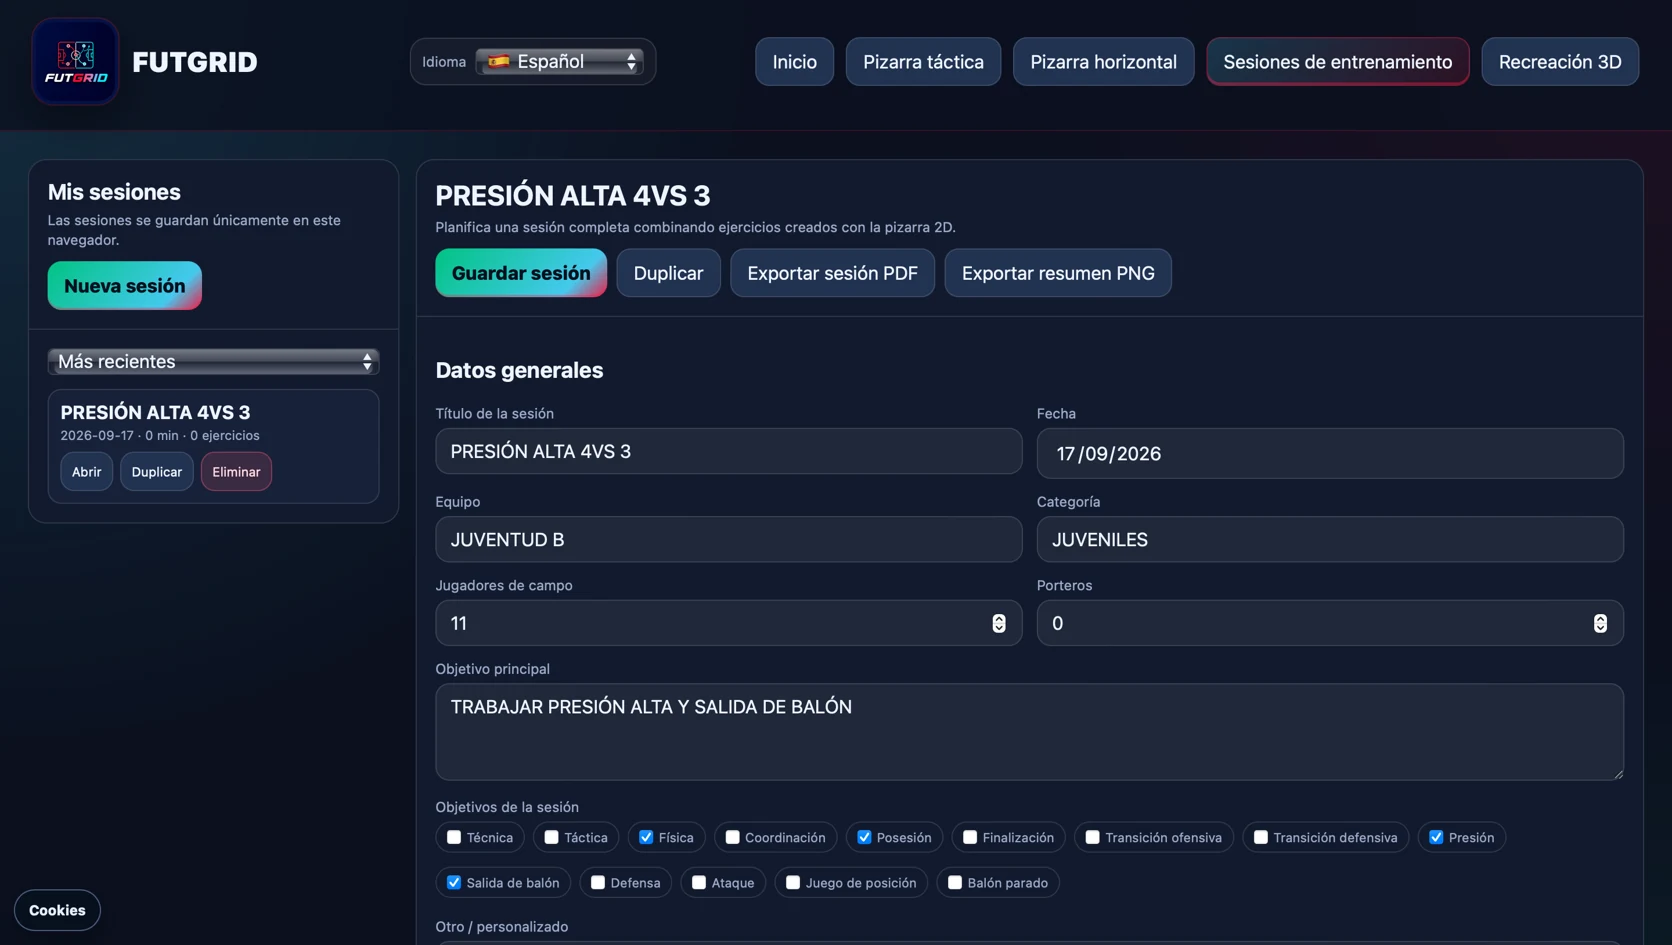Image resolution: width=1672 pixels, height=945 pixels.
Task: Expand the Más recientes sort dropdown
Action: [x=213, y=362]
